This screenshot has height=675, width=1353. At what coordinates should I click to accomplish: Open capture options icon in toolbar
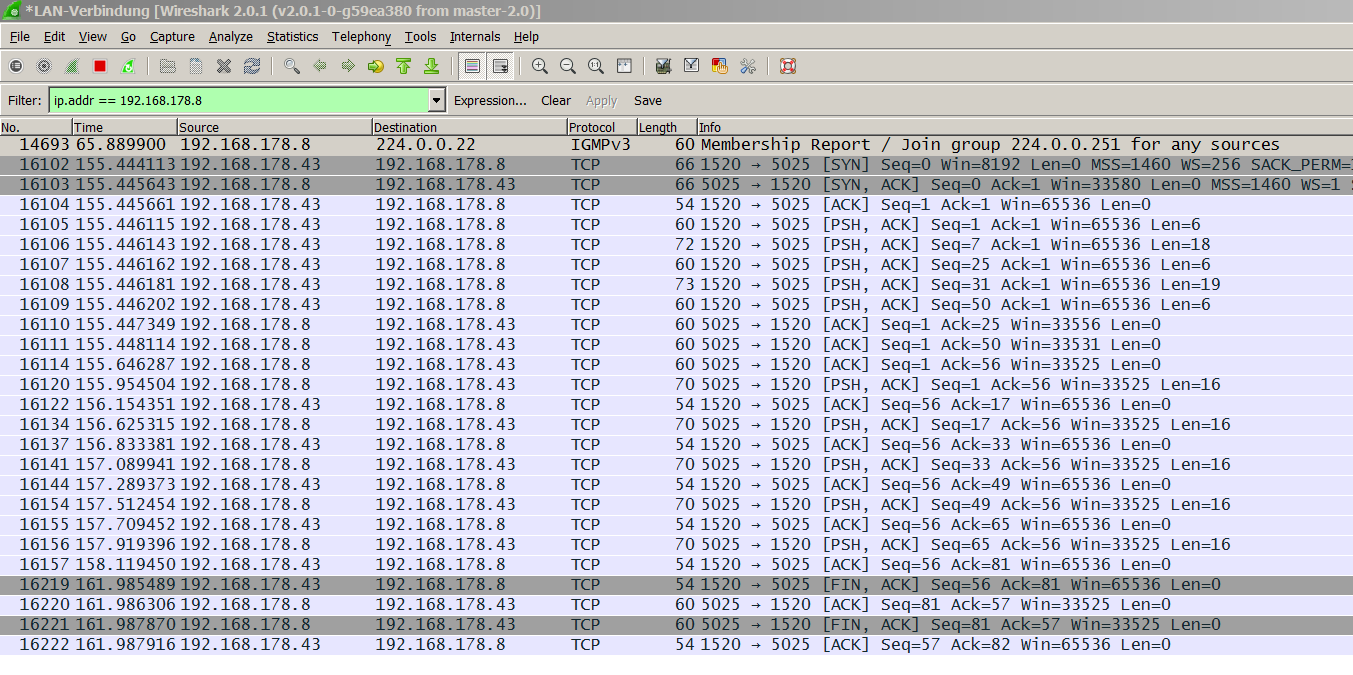tap(43, 66)
